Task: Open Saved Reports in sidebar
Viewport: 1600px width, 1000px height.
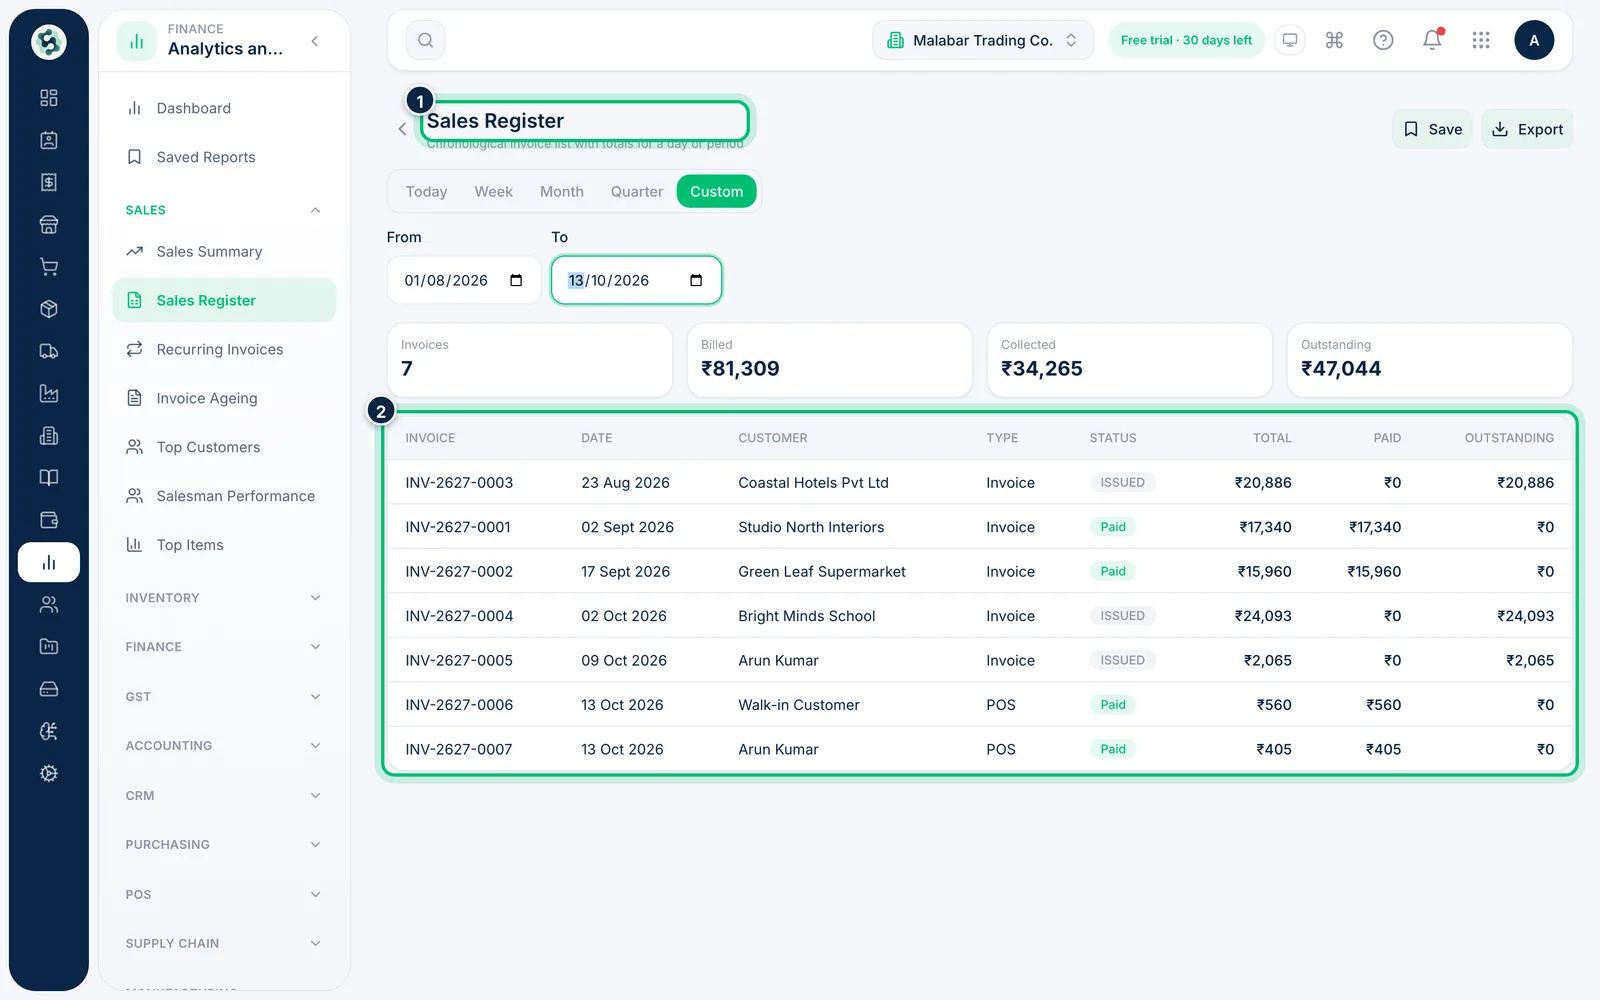Action: [224, 157]
